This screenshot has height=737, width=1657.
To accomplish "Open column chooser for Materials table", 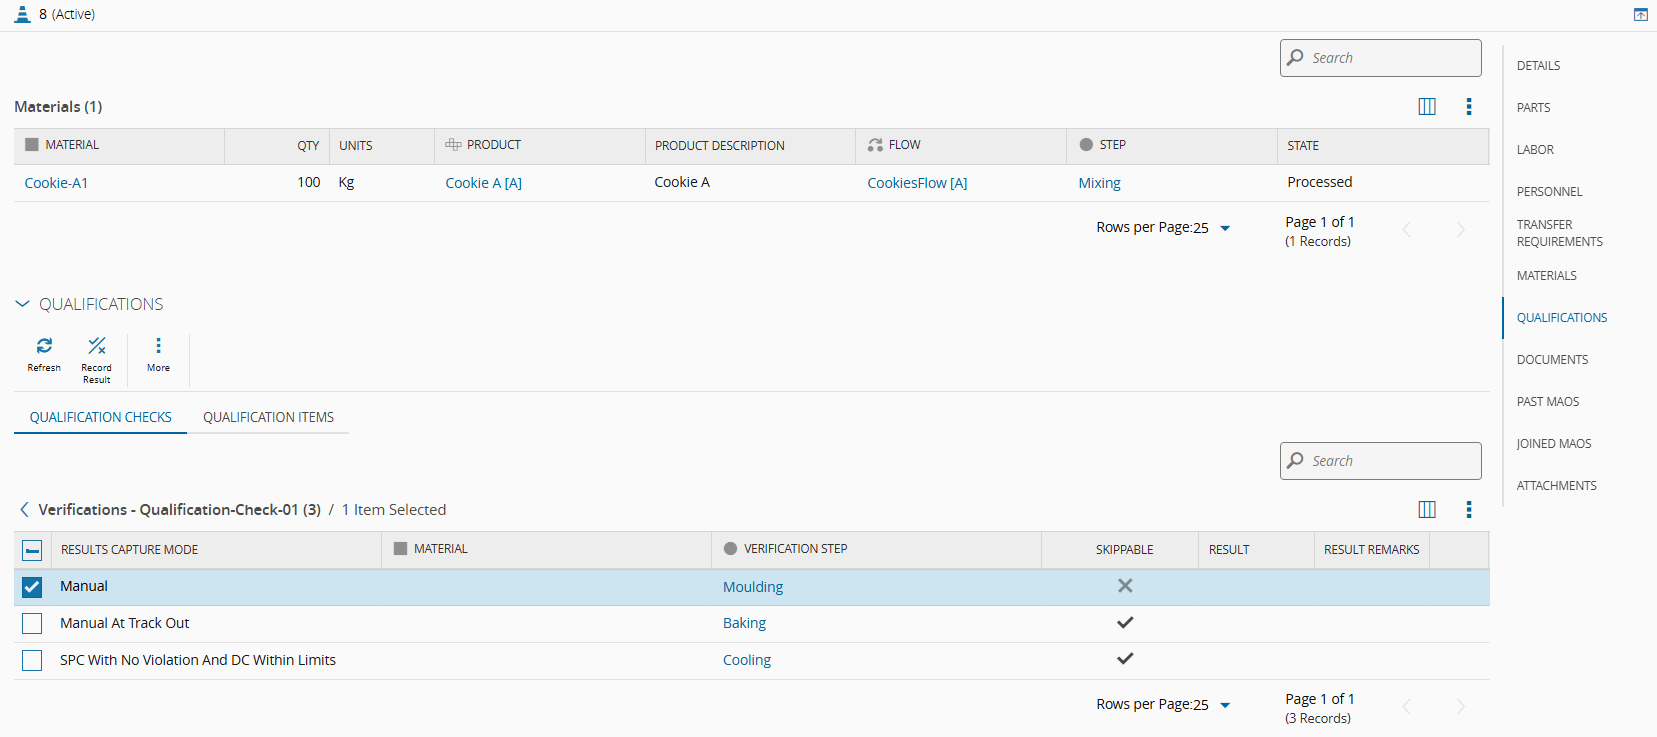I will (x=1427, y=107).
